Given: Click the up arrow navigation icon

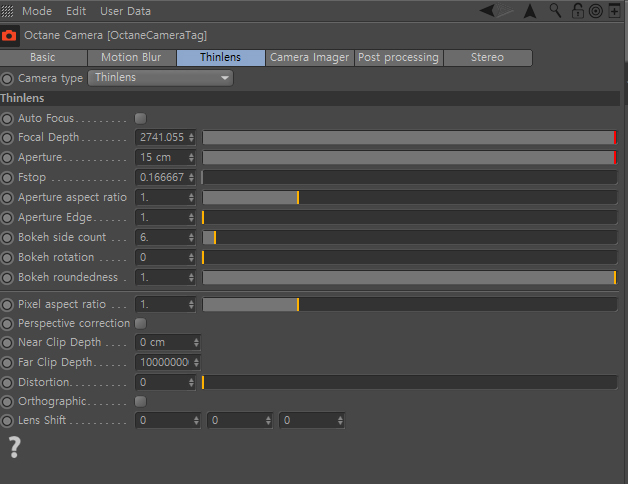Looking at the screenshot, I should pos(530,11).
